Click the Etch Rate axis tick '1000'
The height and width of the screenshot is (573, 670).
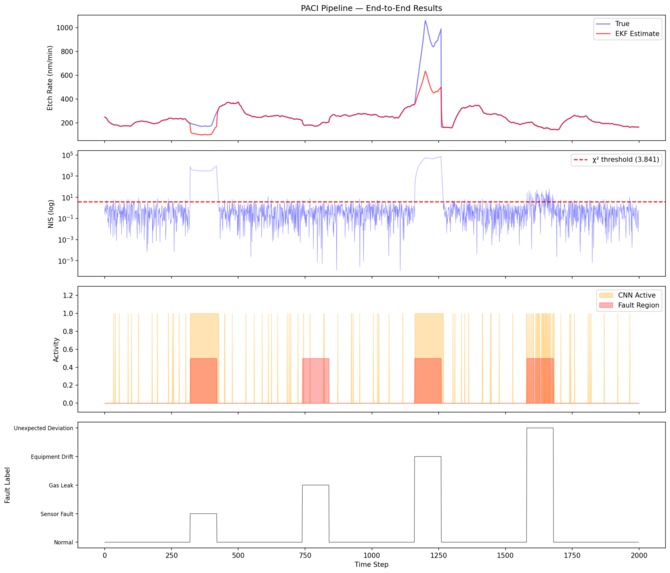(x=65, y=28)
